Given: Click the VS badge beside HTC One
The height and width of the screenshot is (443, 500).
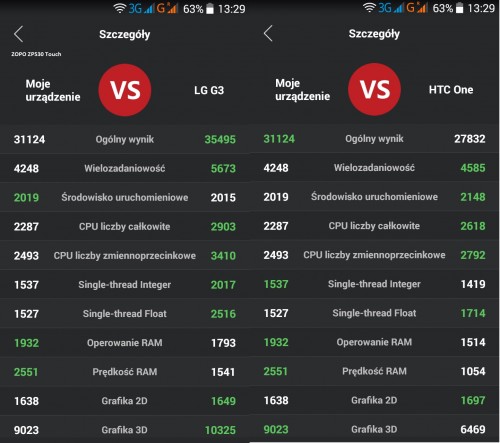Looking at the screenshot, I should [374, 89].
